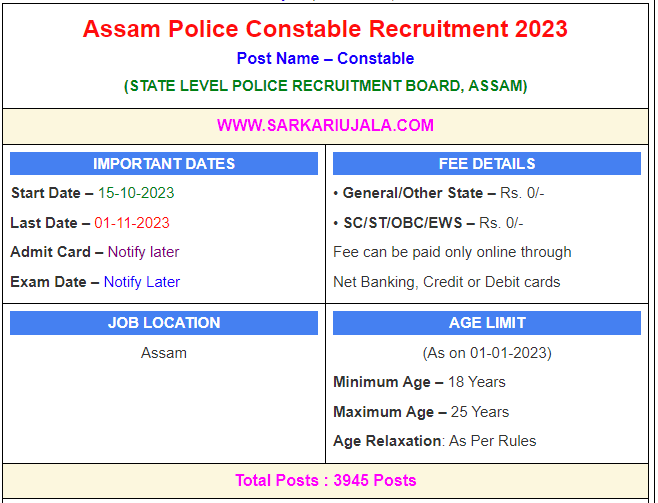The image size is (658, 503).
Task: Select the Post Name – Constable text
Action: click(325, 59)
